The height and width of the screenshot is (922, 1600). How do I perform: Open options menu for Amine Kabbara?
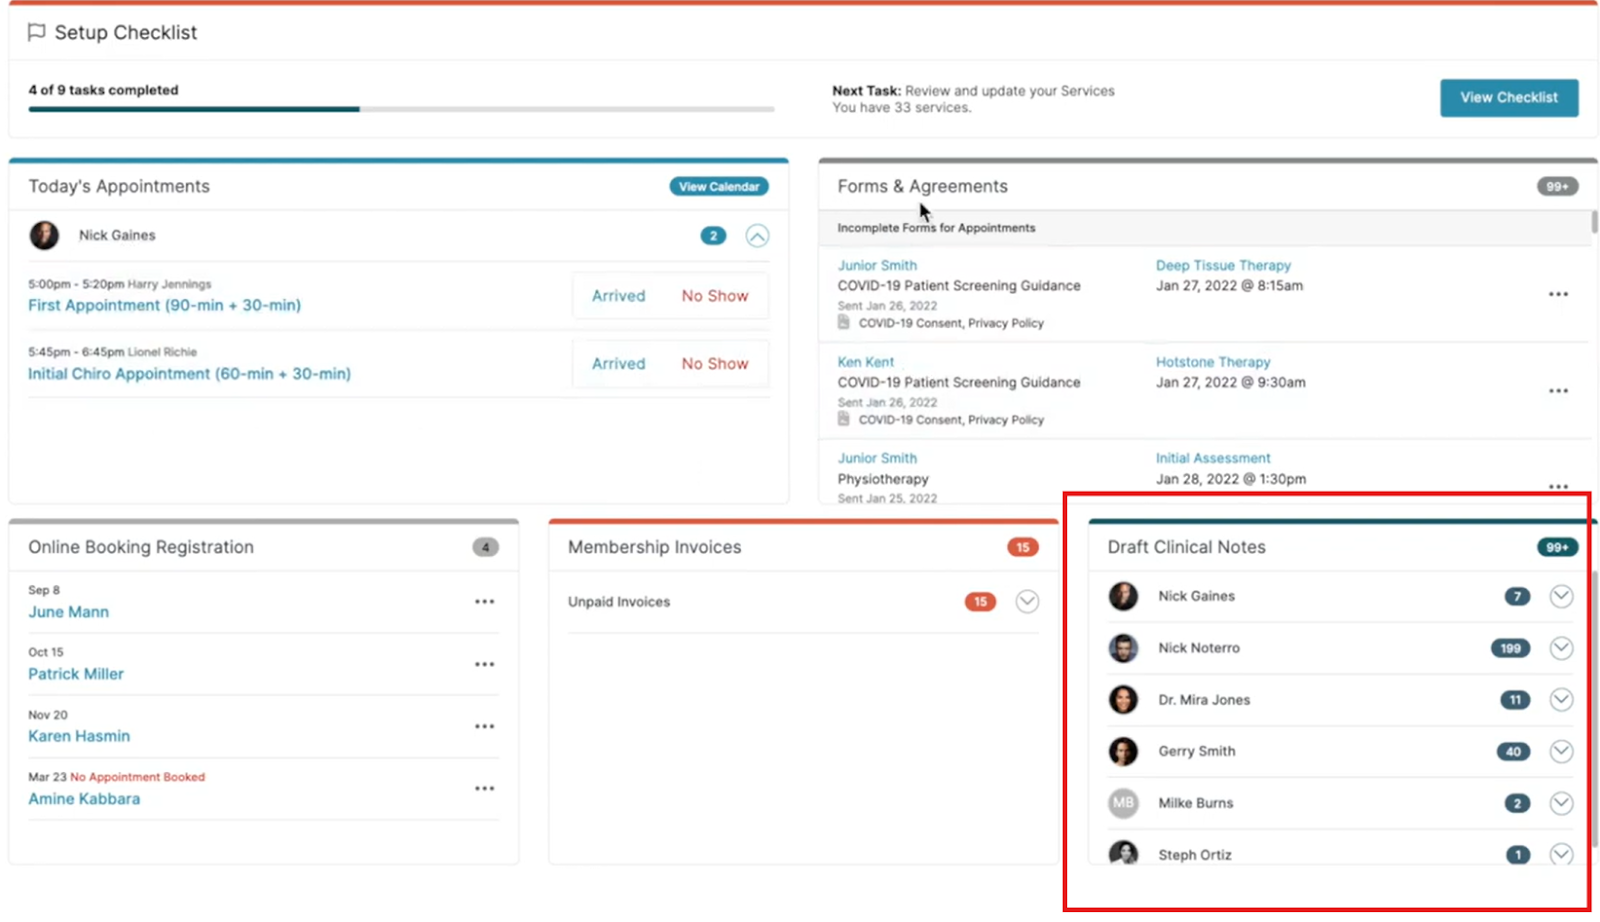click(484, 788)
